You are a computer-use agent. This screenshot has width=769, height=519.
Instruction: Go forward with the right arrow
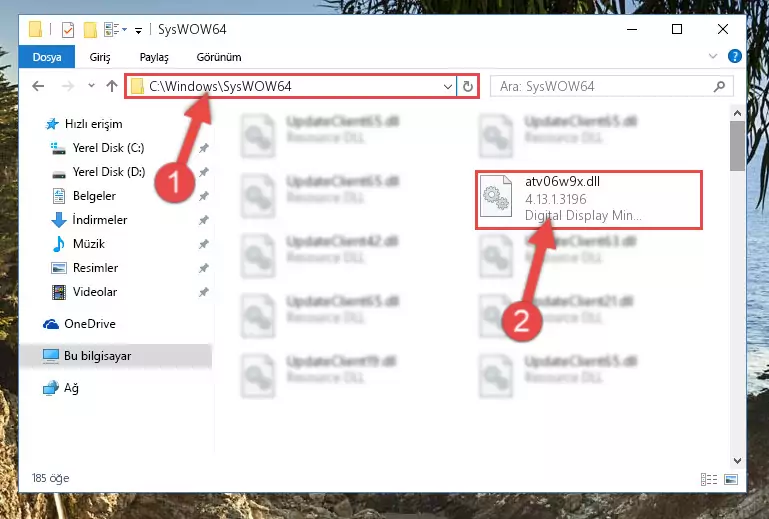[x=68, y=86]
